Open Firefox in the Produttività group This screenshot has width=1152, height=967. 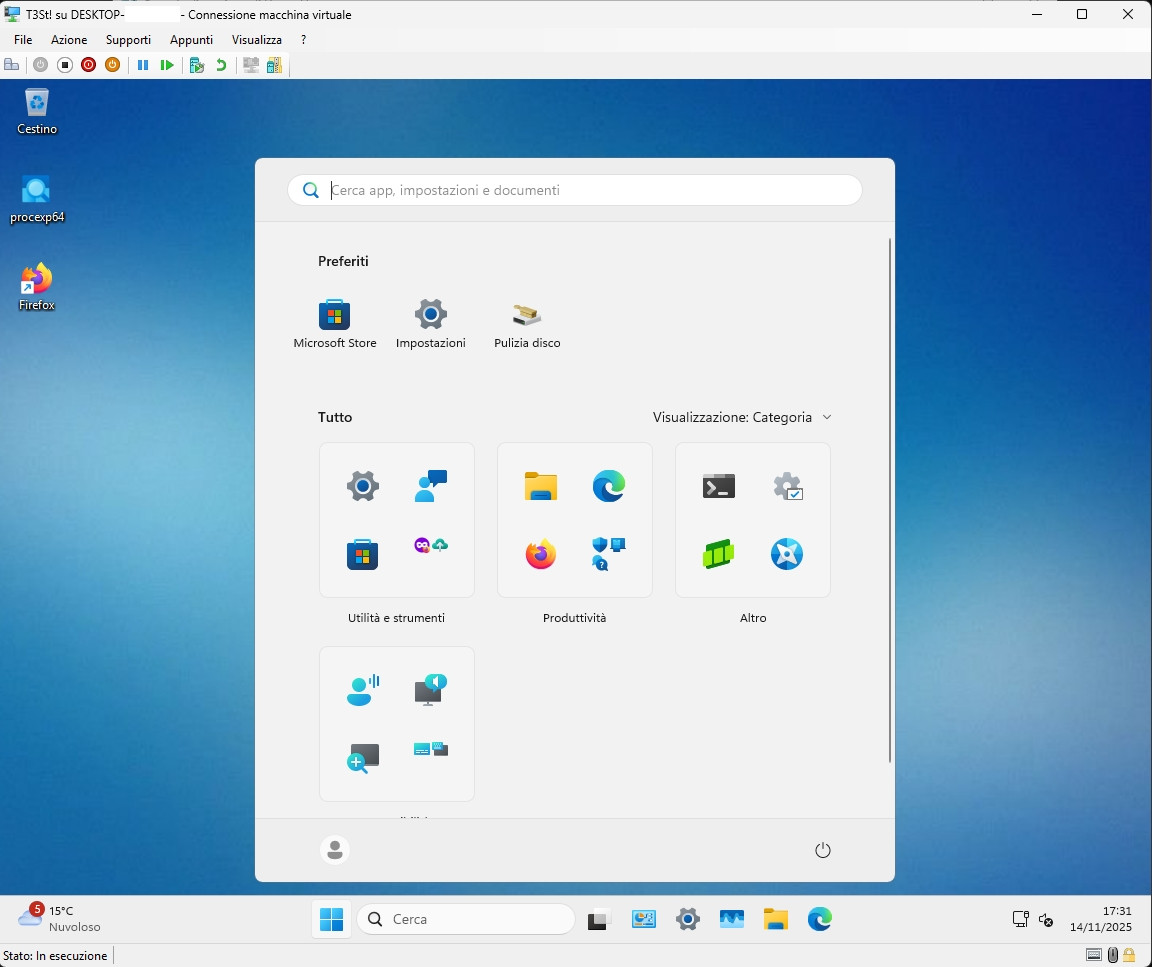click(541, 554)
